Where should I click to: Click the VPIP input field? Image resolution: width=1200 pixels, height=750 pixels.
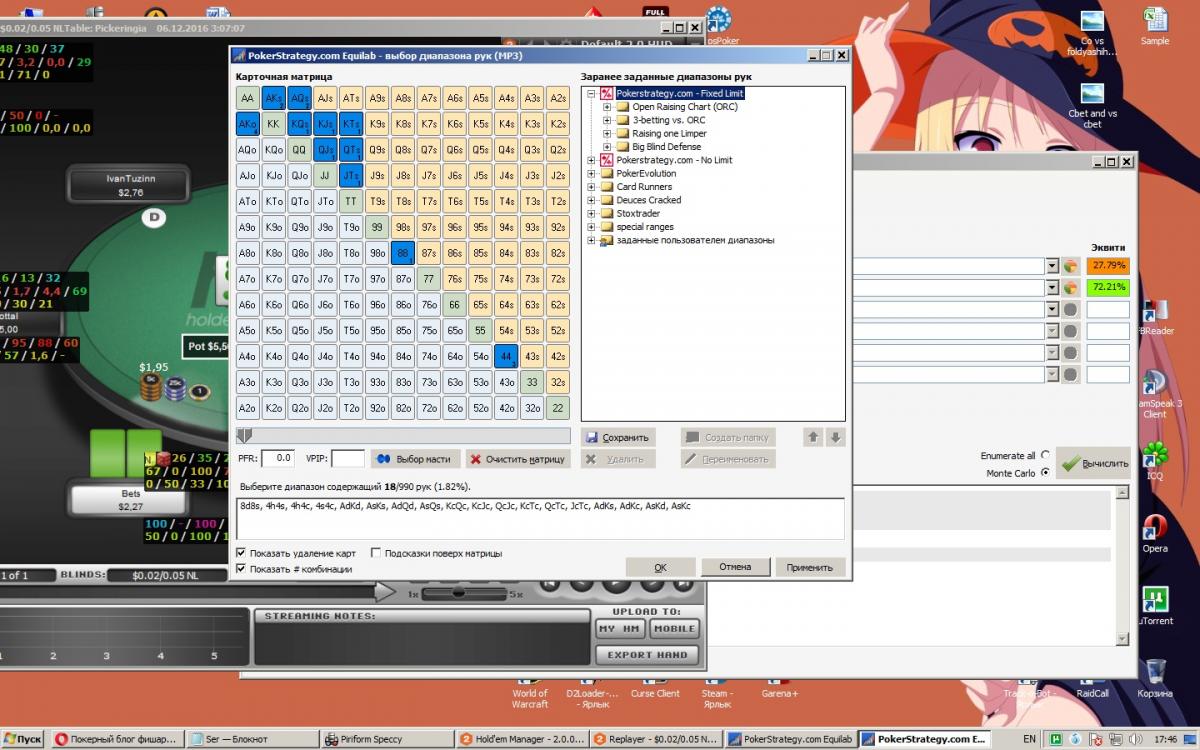(x=348, y=458)
